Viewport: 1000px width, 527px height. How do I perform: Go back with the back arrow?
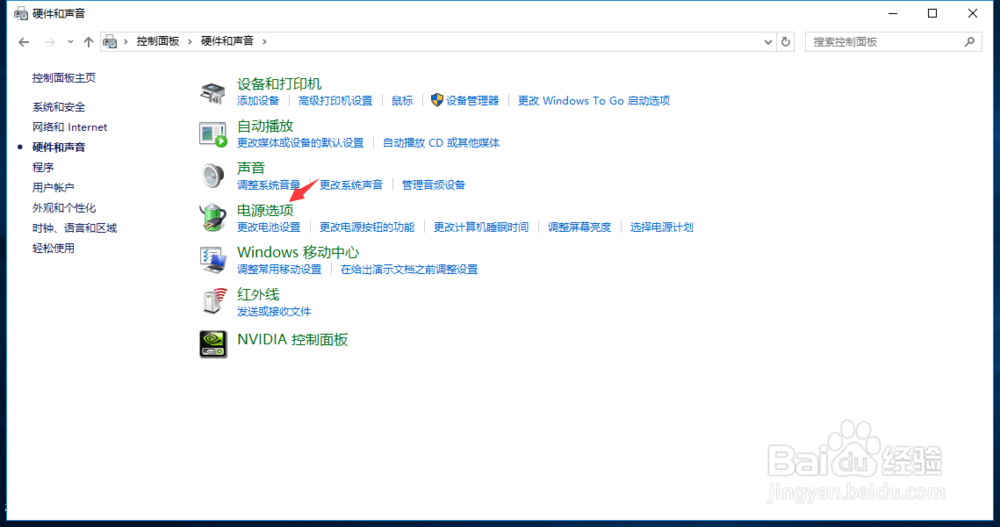pos(24,42)
